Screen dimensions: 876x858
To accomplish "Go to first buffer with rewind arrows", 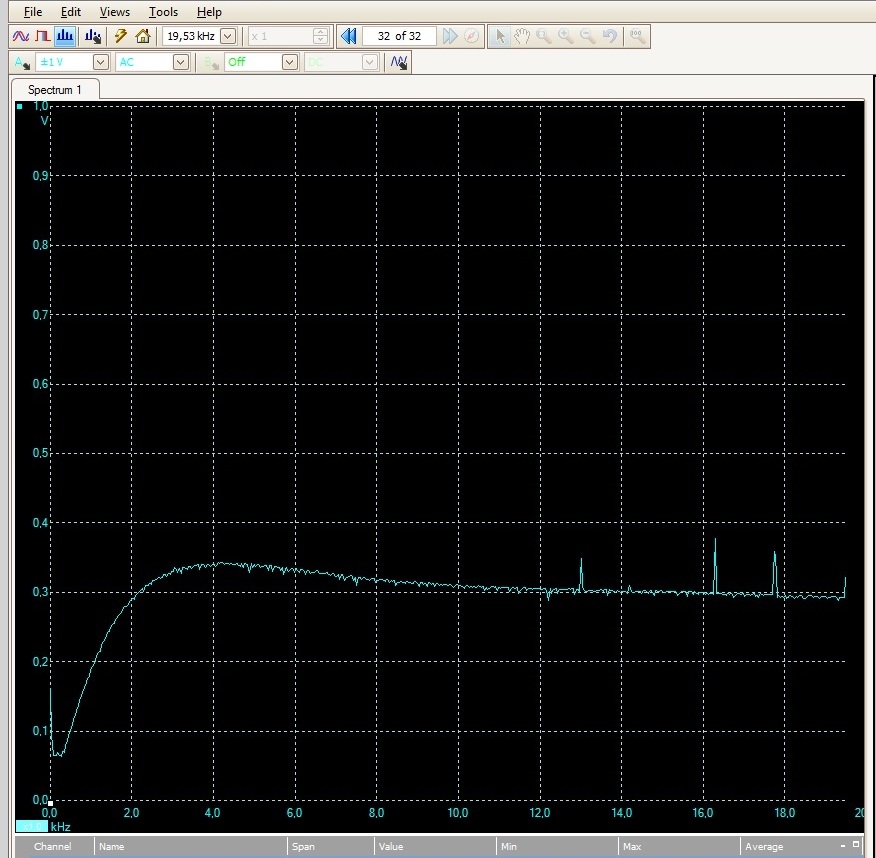I will [x=348, y=36].
